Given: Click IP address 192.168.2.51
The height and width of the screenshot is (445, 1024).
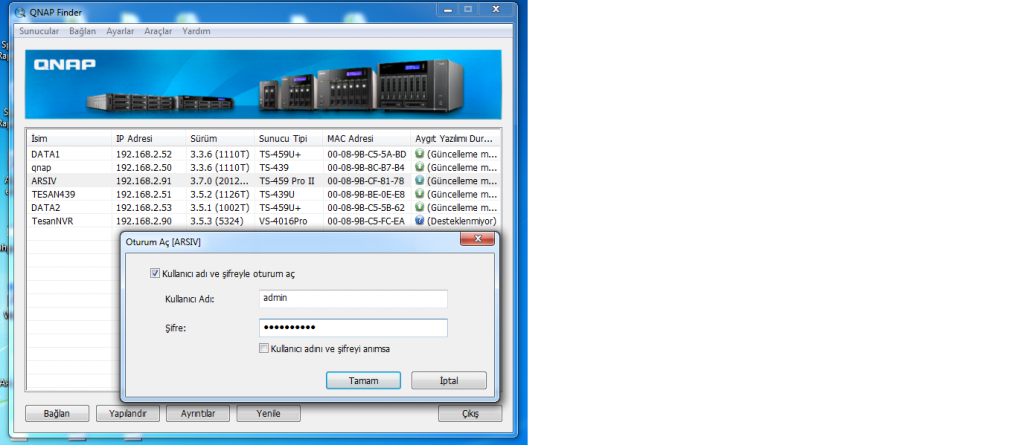Looking at the screenshot, I should [144, 194].
